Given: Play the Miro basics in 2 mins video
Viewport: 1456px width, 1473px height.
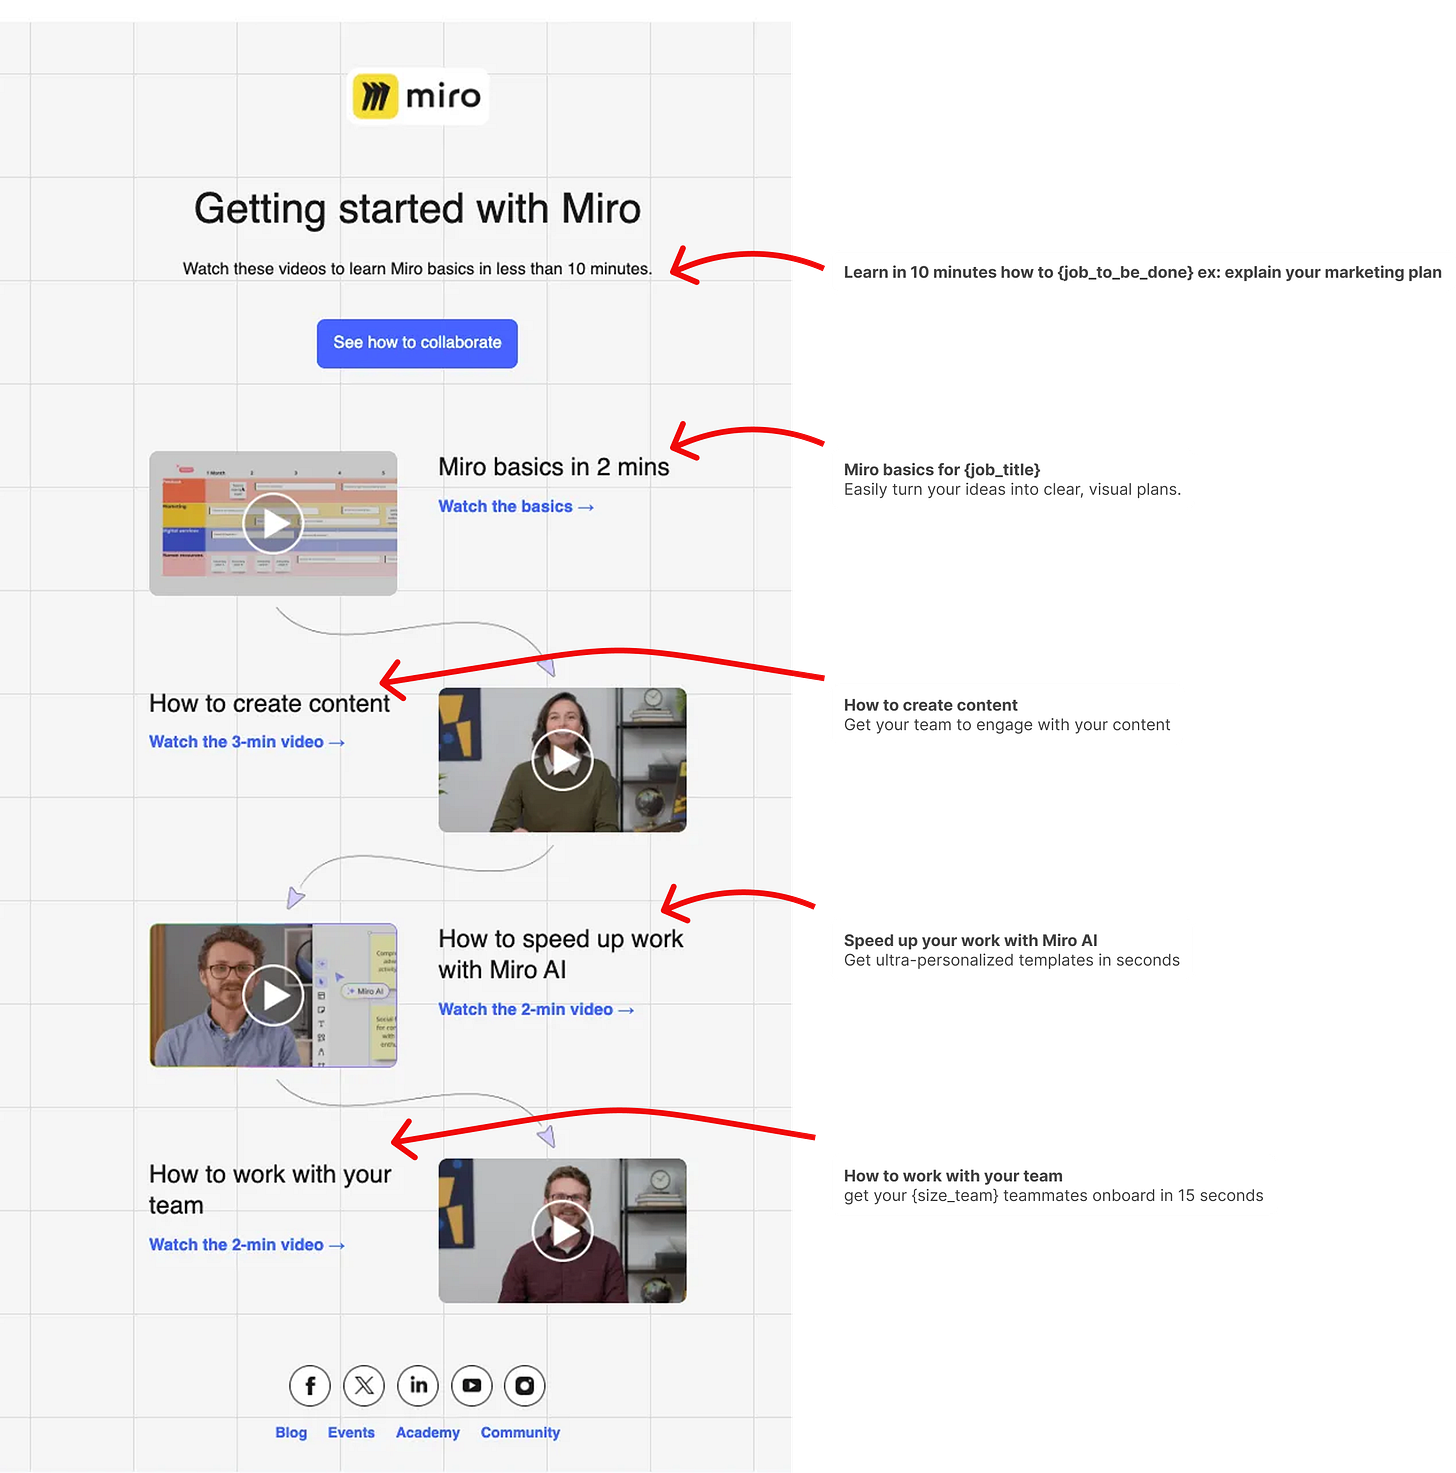Looking at the screenshot, I should pos(273,523).
